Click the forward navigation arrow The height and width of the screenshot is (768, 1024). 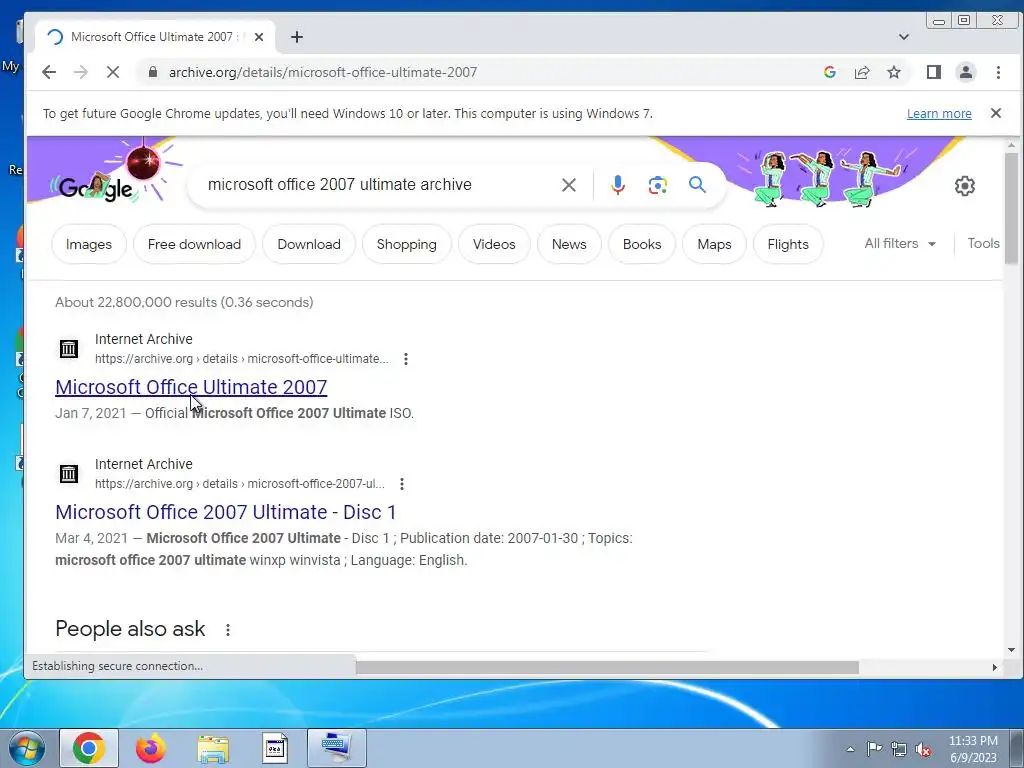pyautogui.click(x=80, y=72)
